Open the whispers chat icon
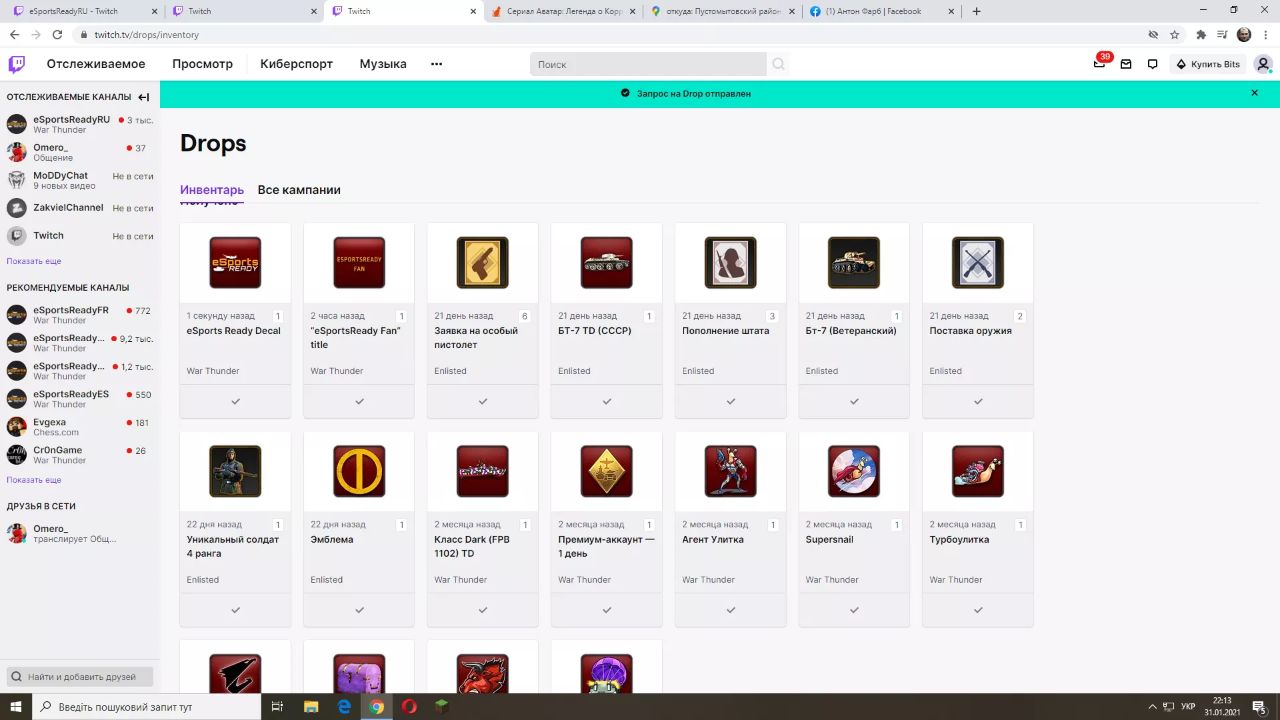The height and width of the screenshot is (720, 1280). (1152, 64)
